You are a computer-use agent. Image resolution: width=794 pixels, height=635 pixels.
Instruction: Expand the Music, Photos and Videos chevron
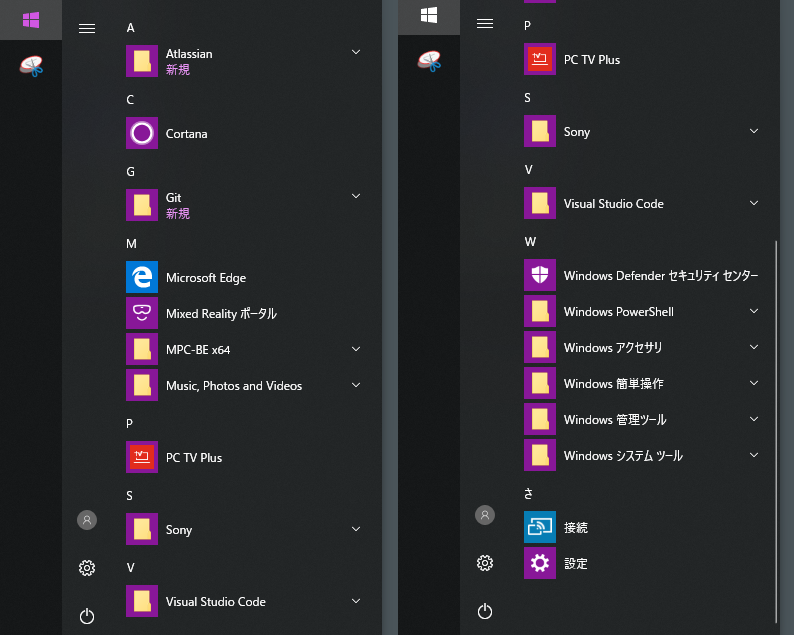tap(356, 385)
